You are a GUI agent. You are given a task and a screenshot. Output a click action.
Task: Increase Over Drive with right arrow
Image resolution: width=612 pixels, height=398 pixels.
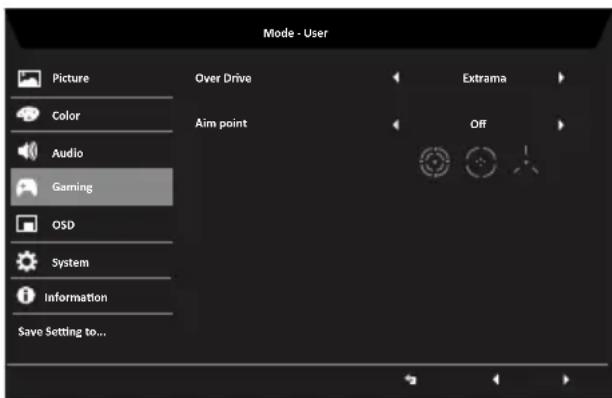pos(561,78)
